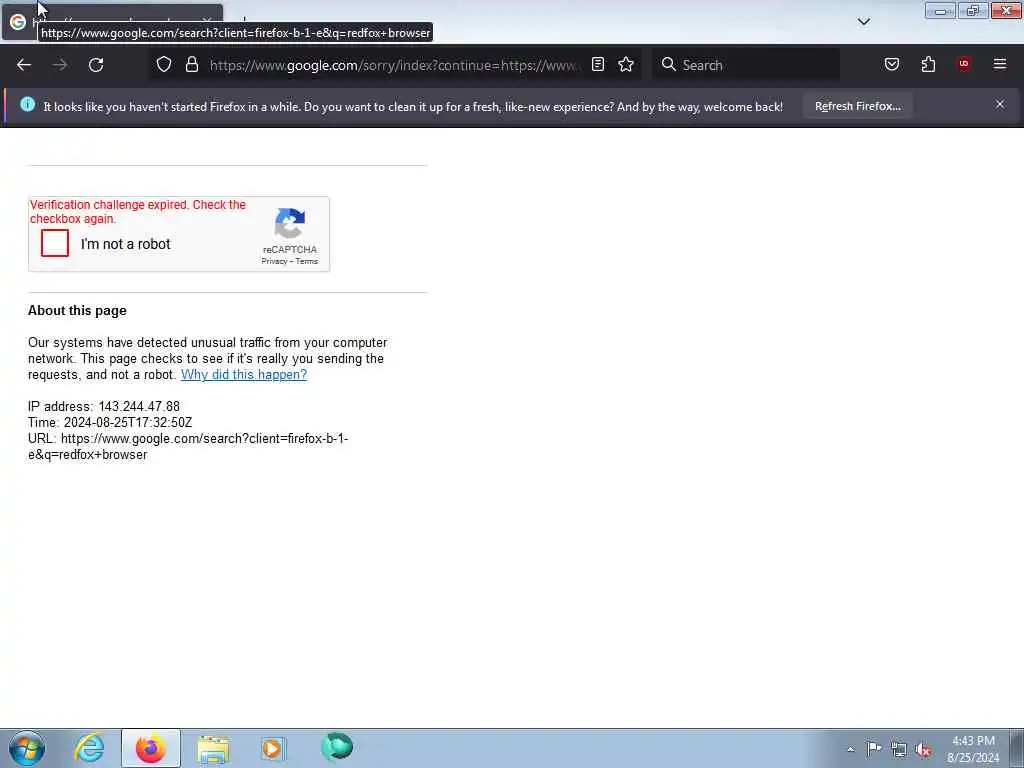Open the green round taskbar application
Viewport: 1024px width, 768px height.
coord(337,747)
